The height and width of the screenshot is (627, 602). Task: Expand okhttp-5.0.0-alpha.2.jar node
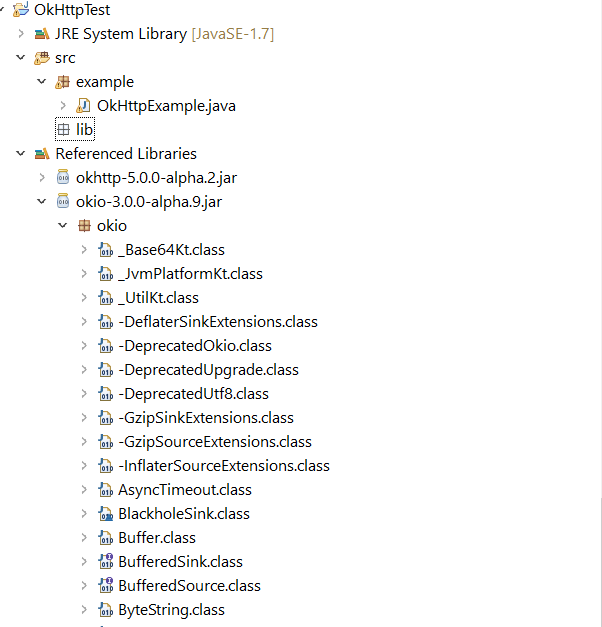coord(42,177)
